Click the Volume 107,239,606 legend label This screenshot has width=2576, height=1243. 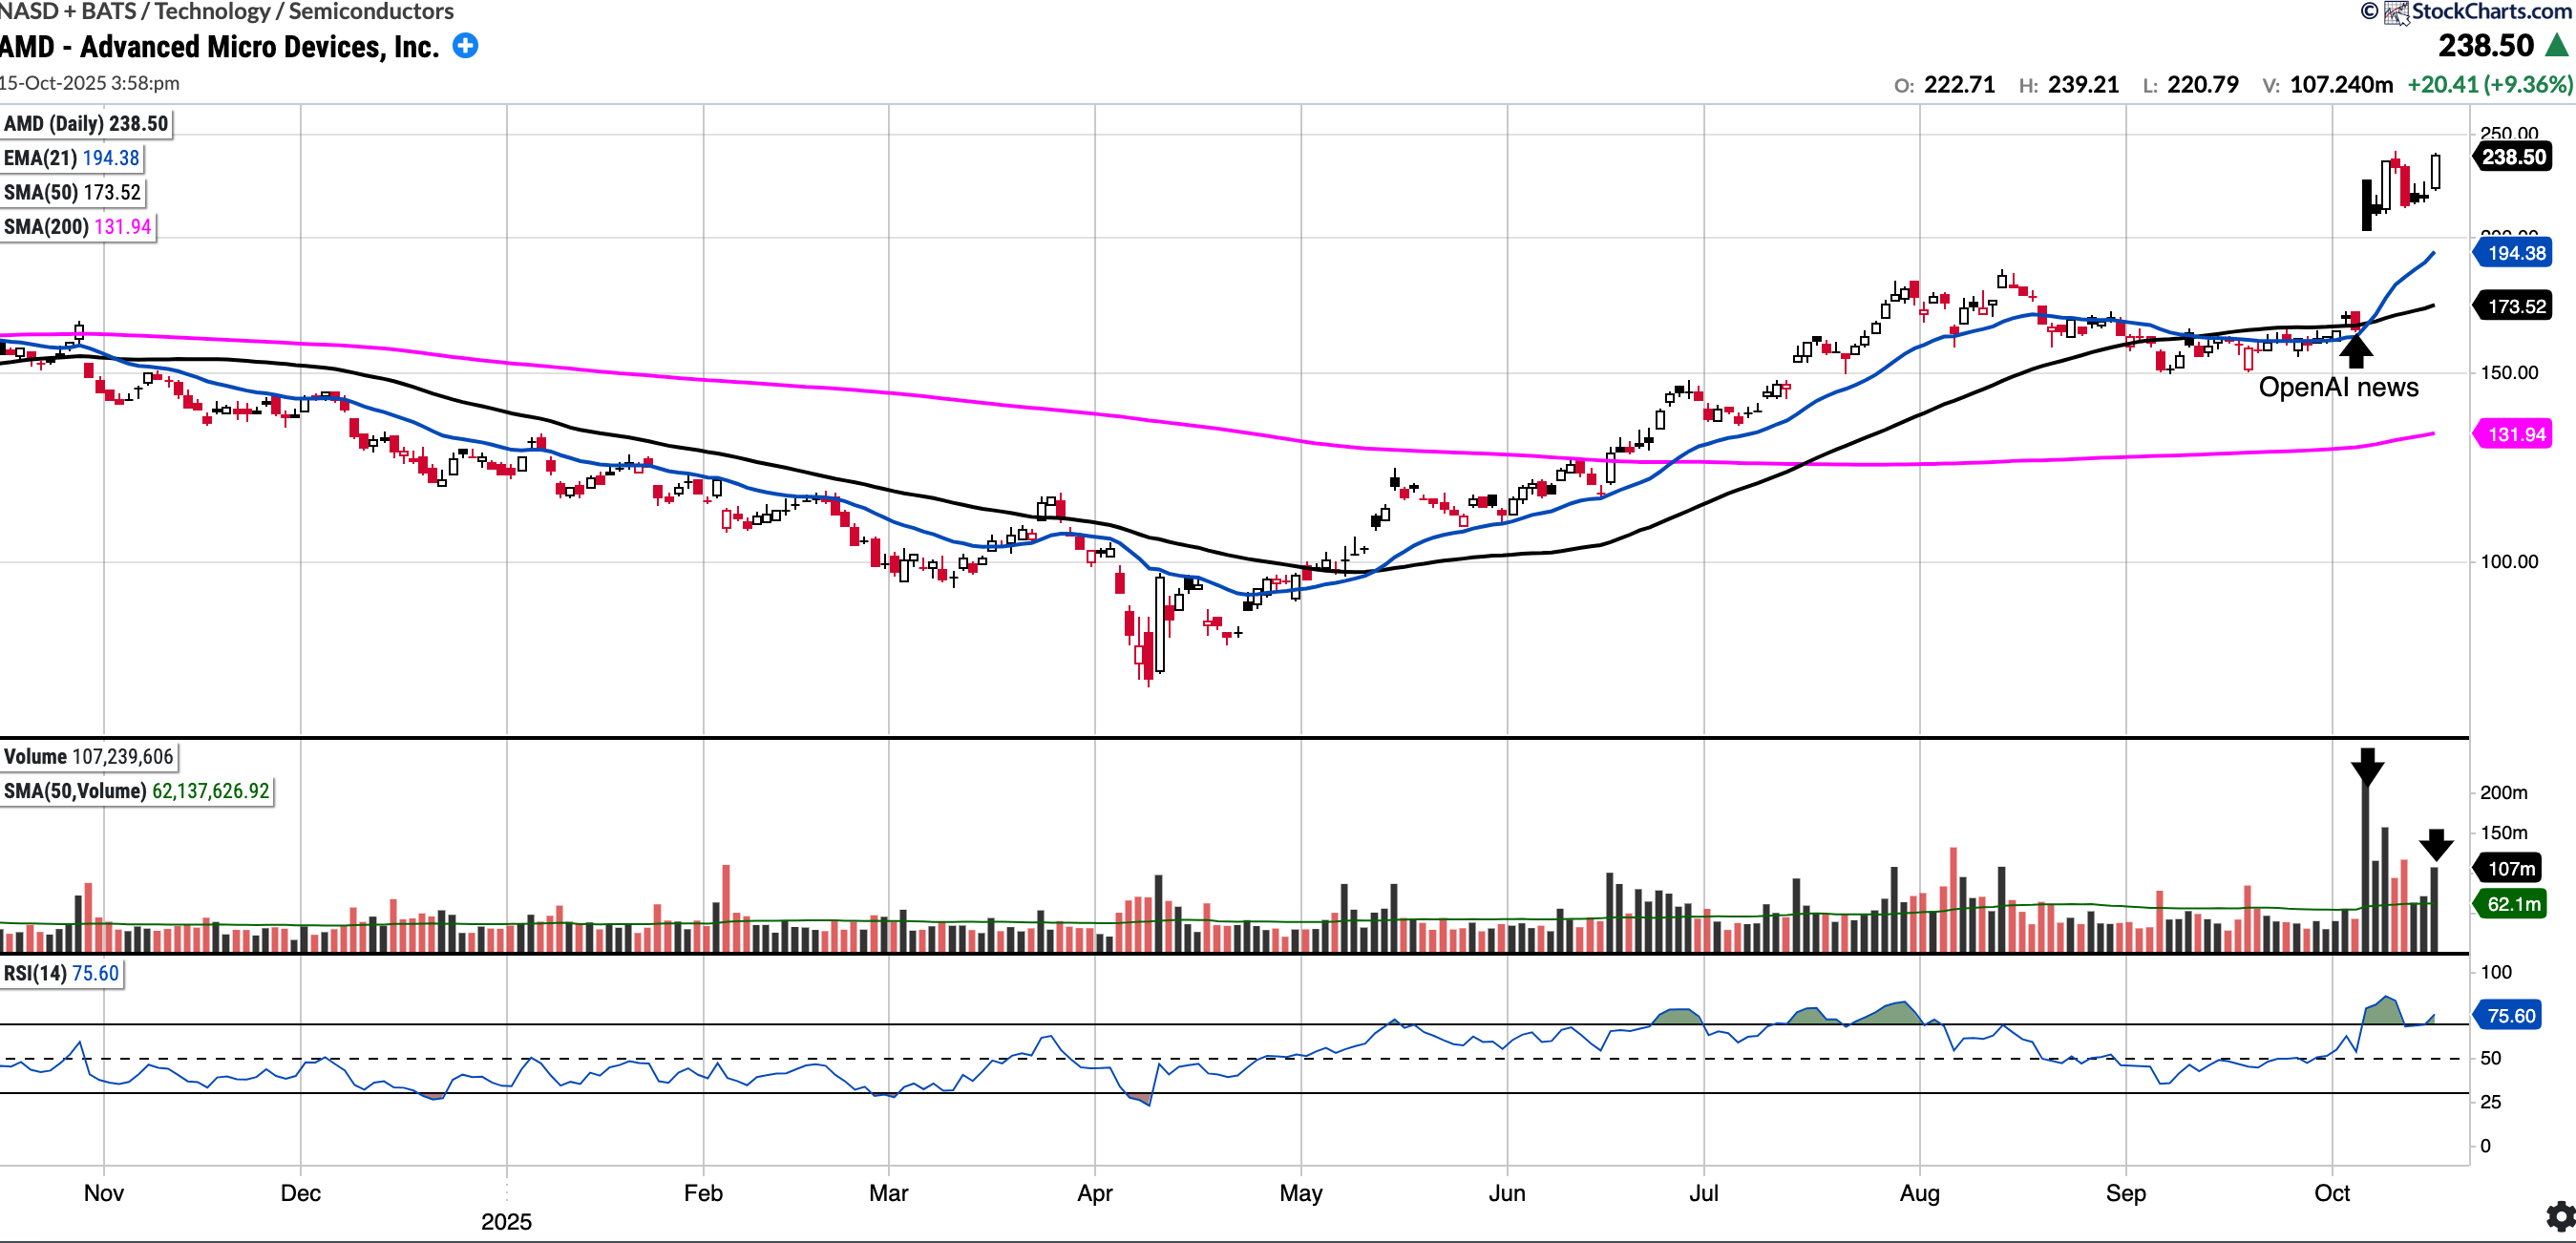89,756
